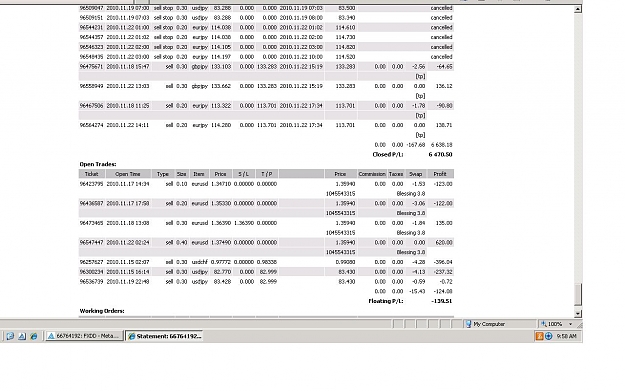This screenshot has width=625, height=391.
Task: Click the S / L column header
Action: (x=244, y=174)
